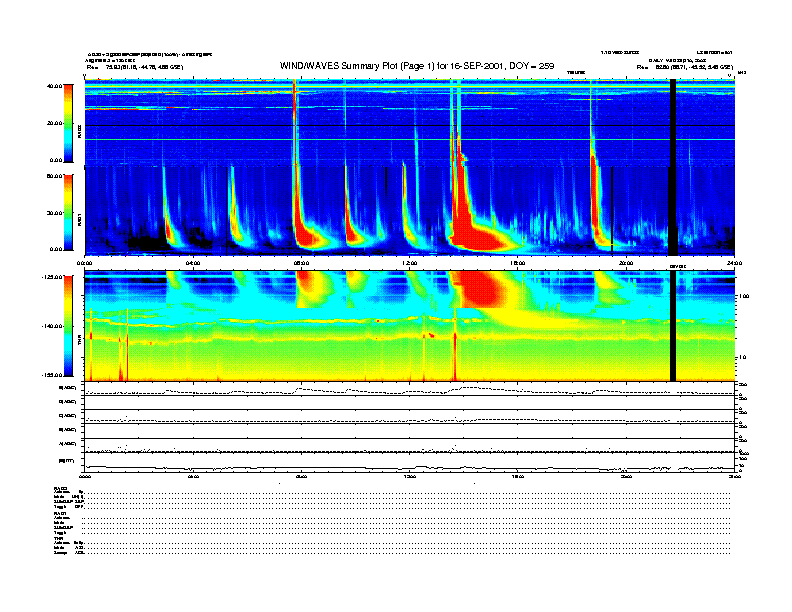Click the RAD1 intensity color bar
Viewport: 792px width, 612px height.
(68, 212)
